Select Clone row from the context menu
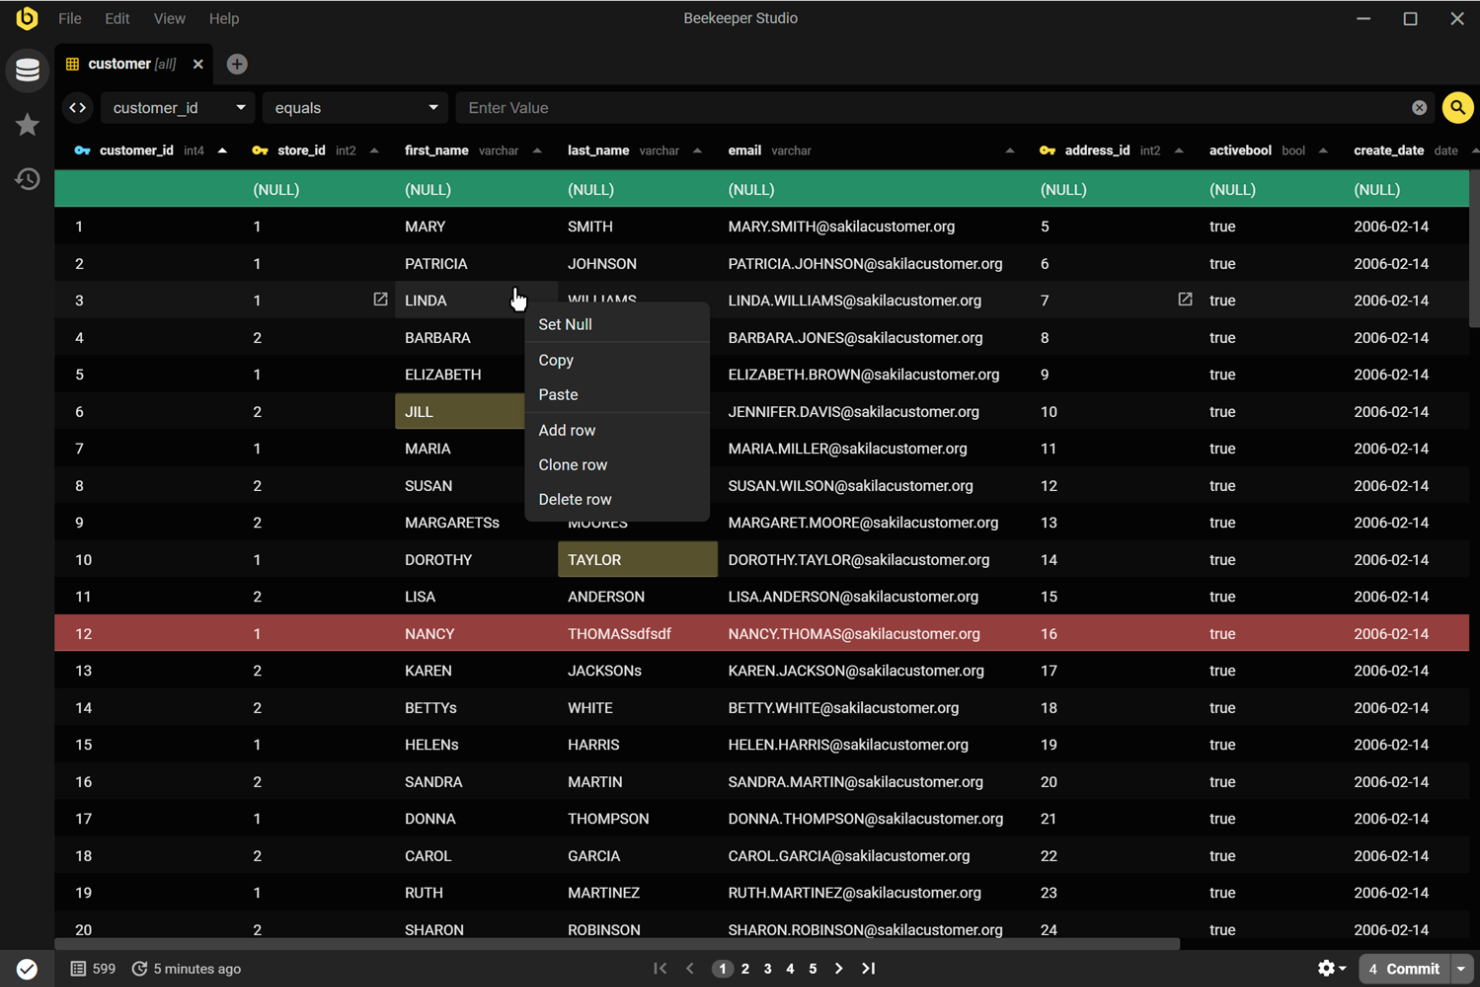 pos(572,464)
